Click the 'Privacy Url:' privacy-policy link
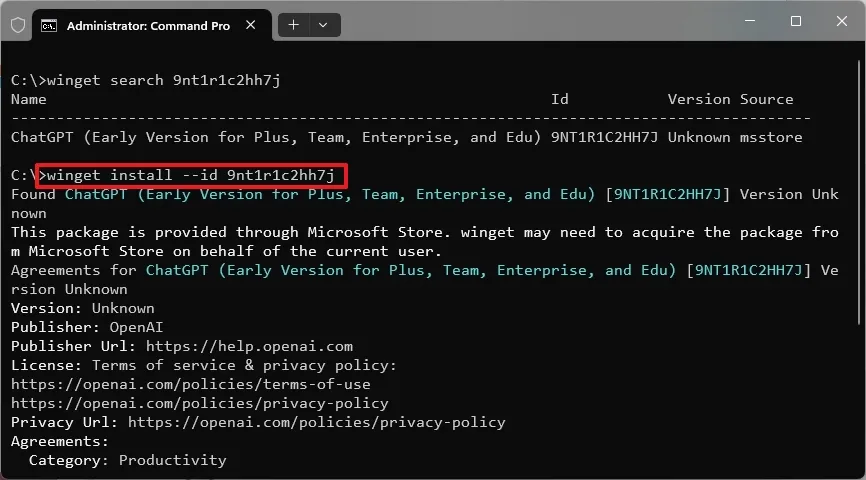866x480 pixels. pyautogui.click(x=316, y=423)
